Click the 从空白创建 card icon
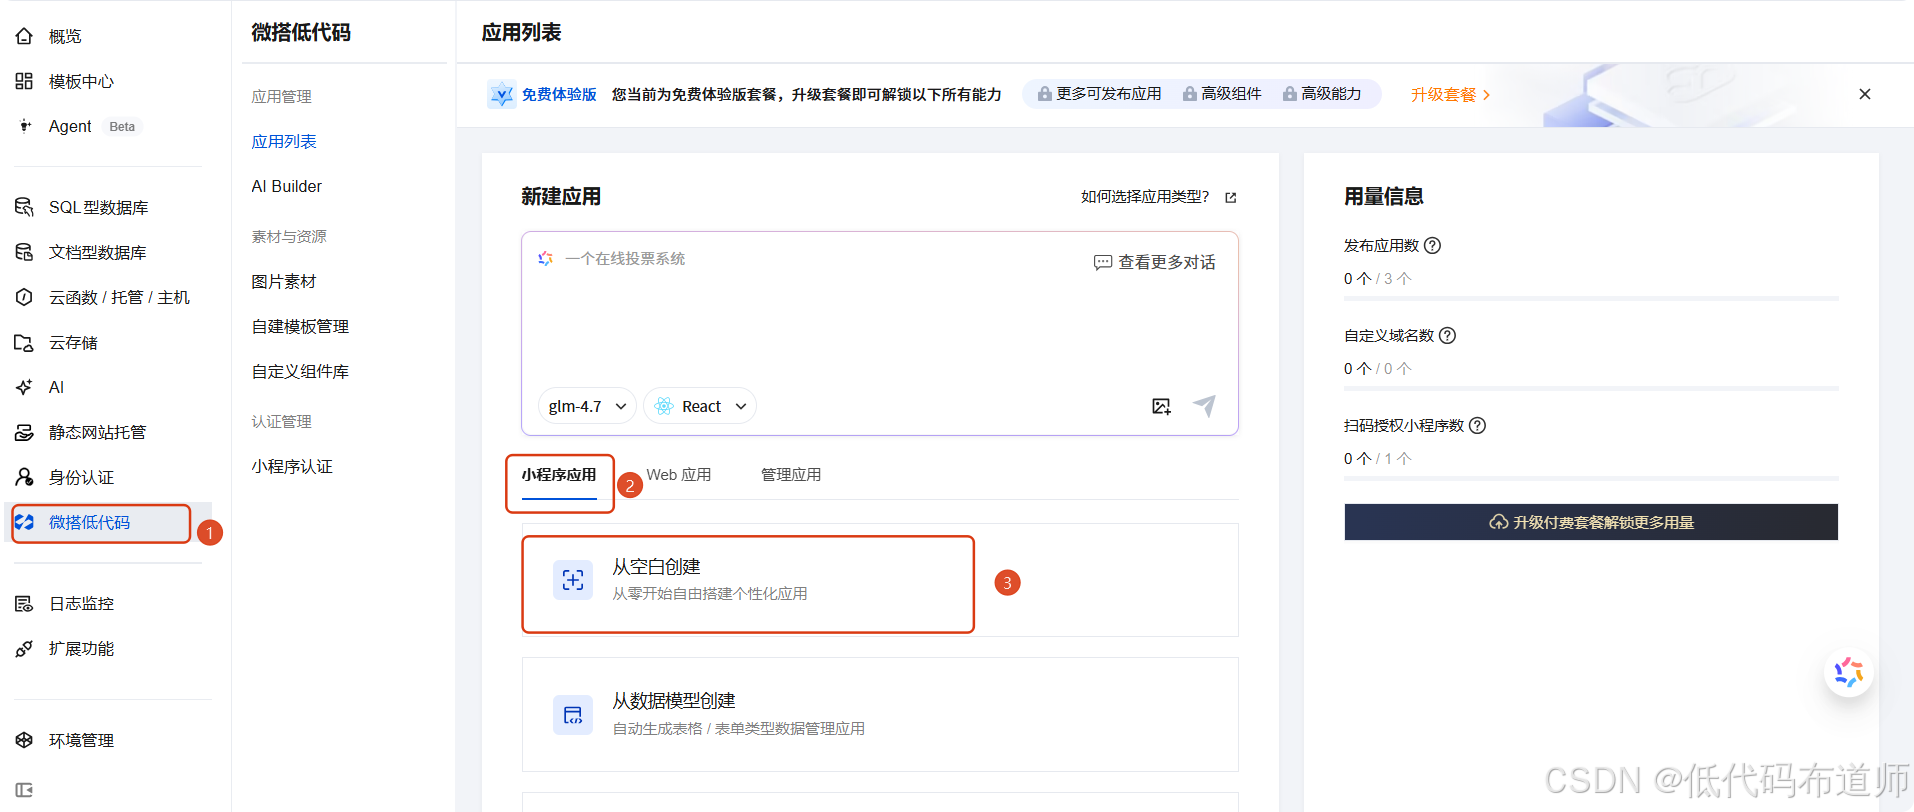1914x812 pixels. coord(573,580)
